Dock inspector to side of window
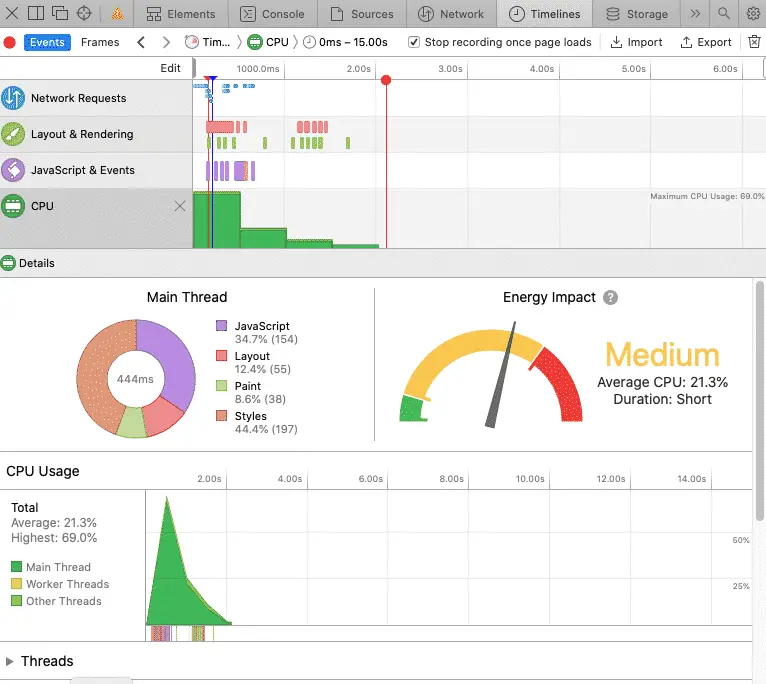The width and height of the screenshot is (766, 684). 36,13
